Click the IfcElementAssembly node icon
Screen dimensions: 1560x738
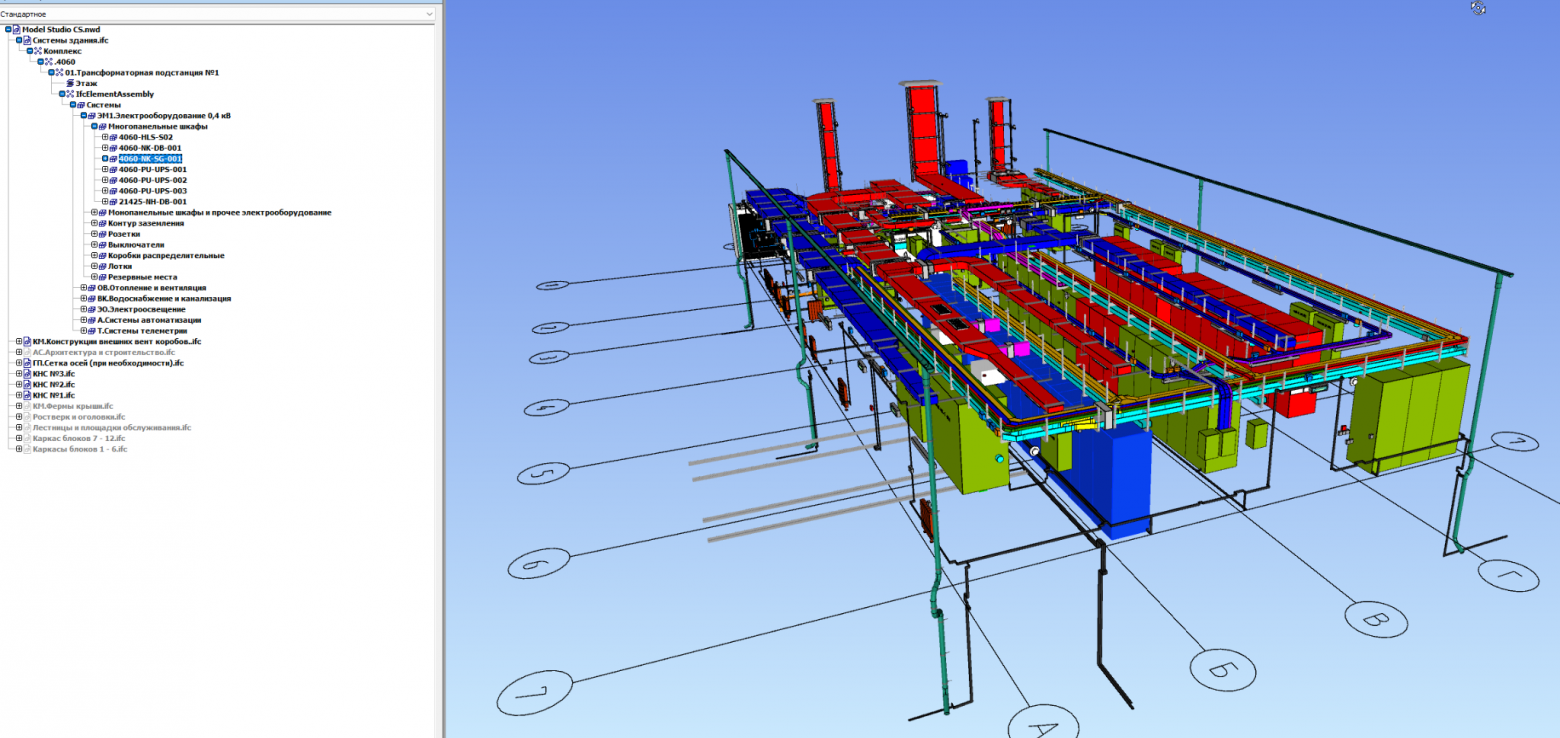pos(70,94)
